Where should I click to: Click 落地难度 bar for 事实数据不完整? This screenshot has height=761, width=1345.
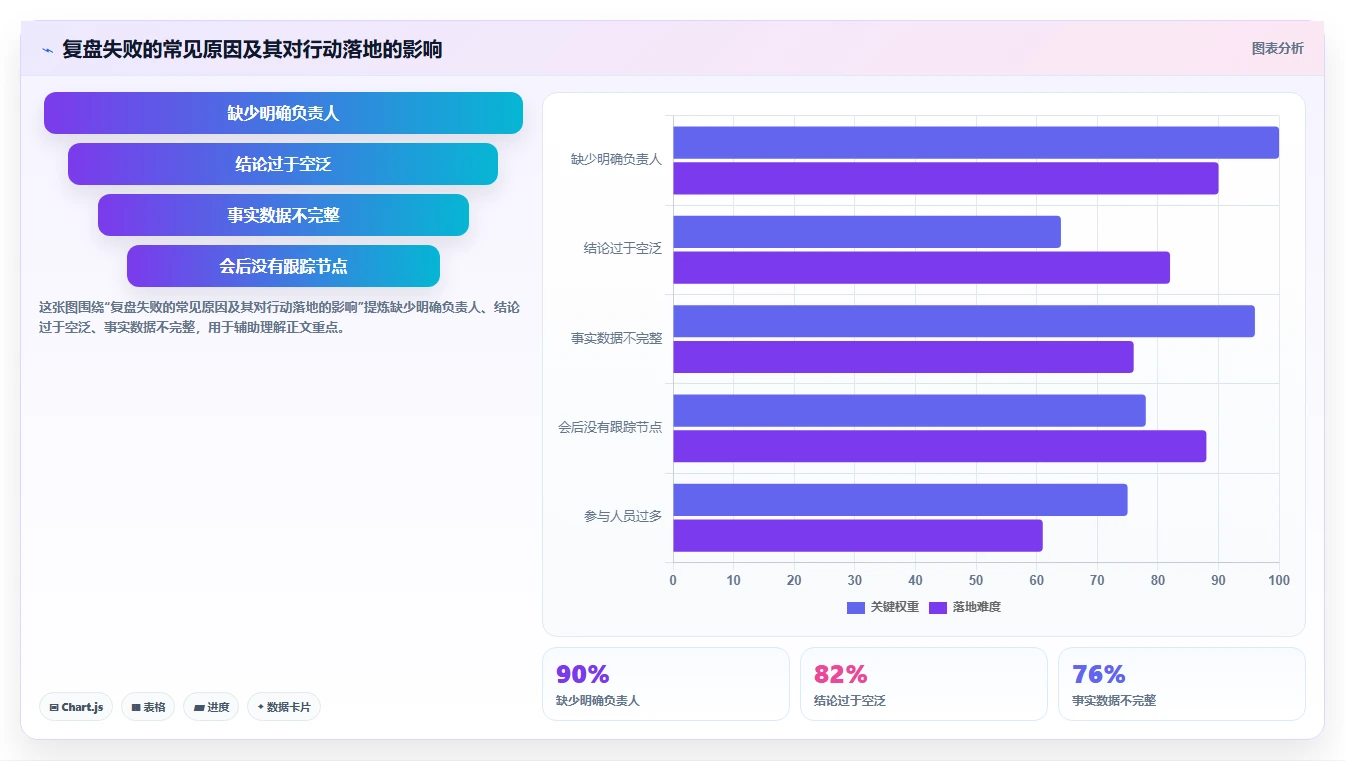(903, 357)
